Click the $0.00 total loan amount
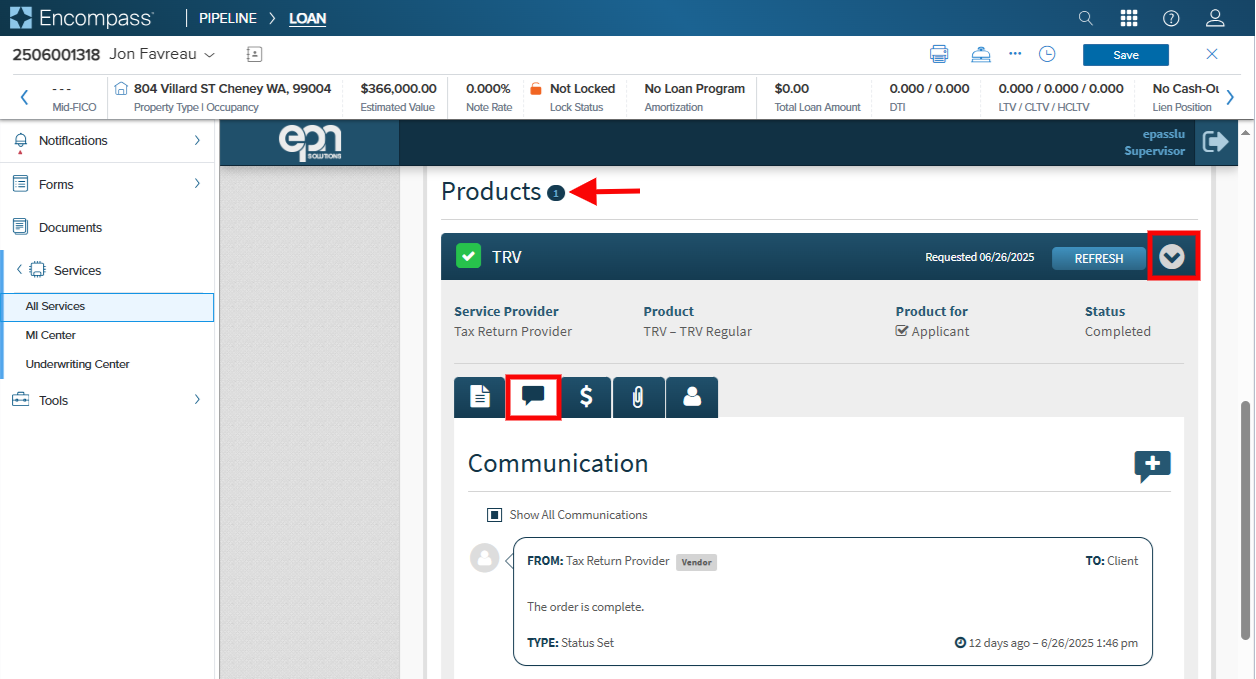Viewport: 1256px width, 679px height. tap(792, 88)
